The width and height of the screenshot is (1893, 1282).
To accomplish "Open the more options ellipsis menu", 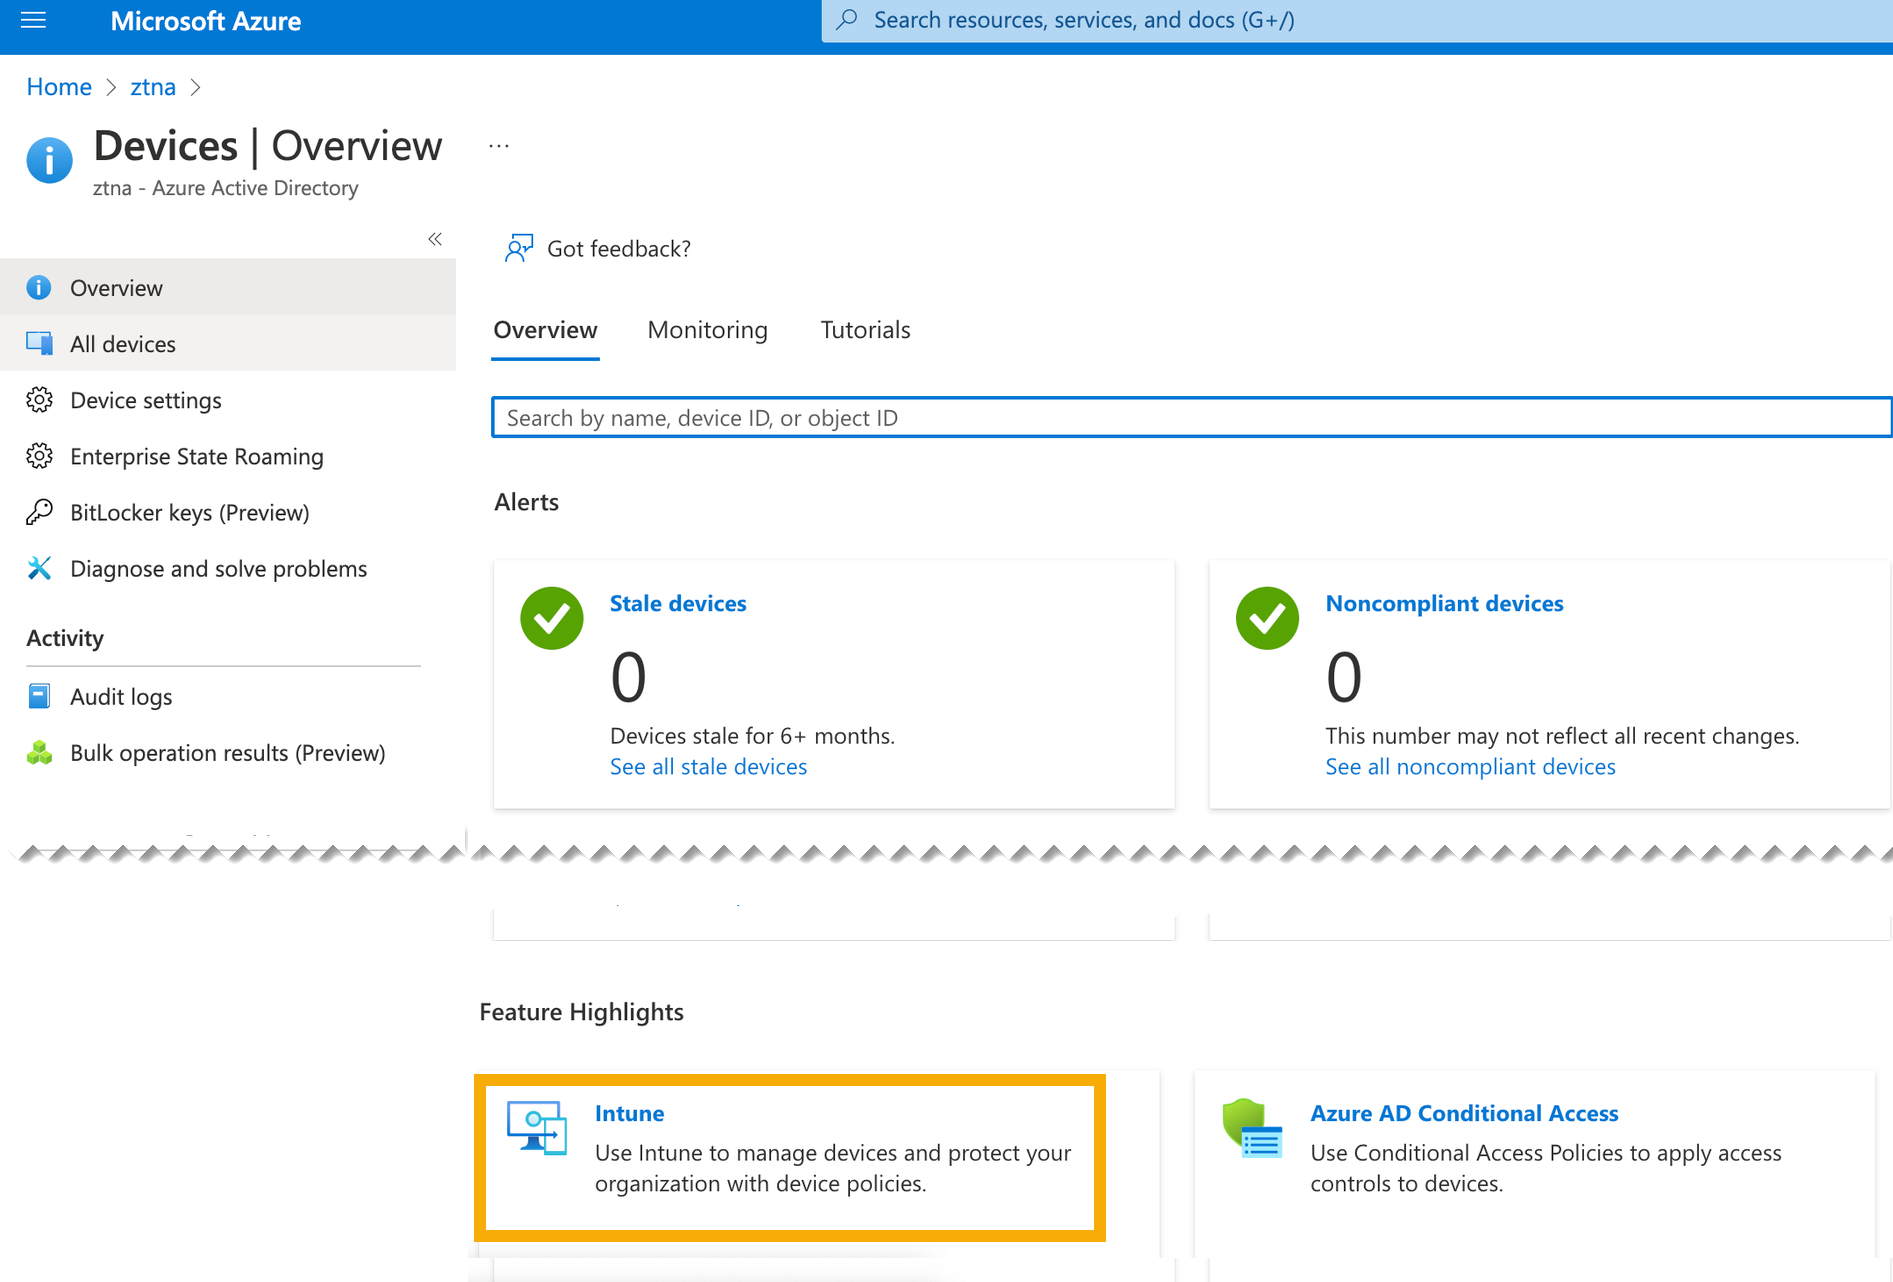I will tap(499, 146).
